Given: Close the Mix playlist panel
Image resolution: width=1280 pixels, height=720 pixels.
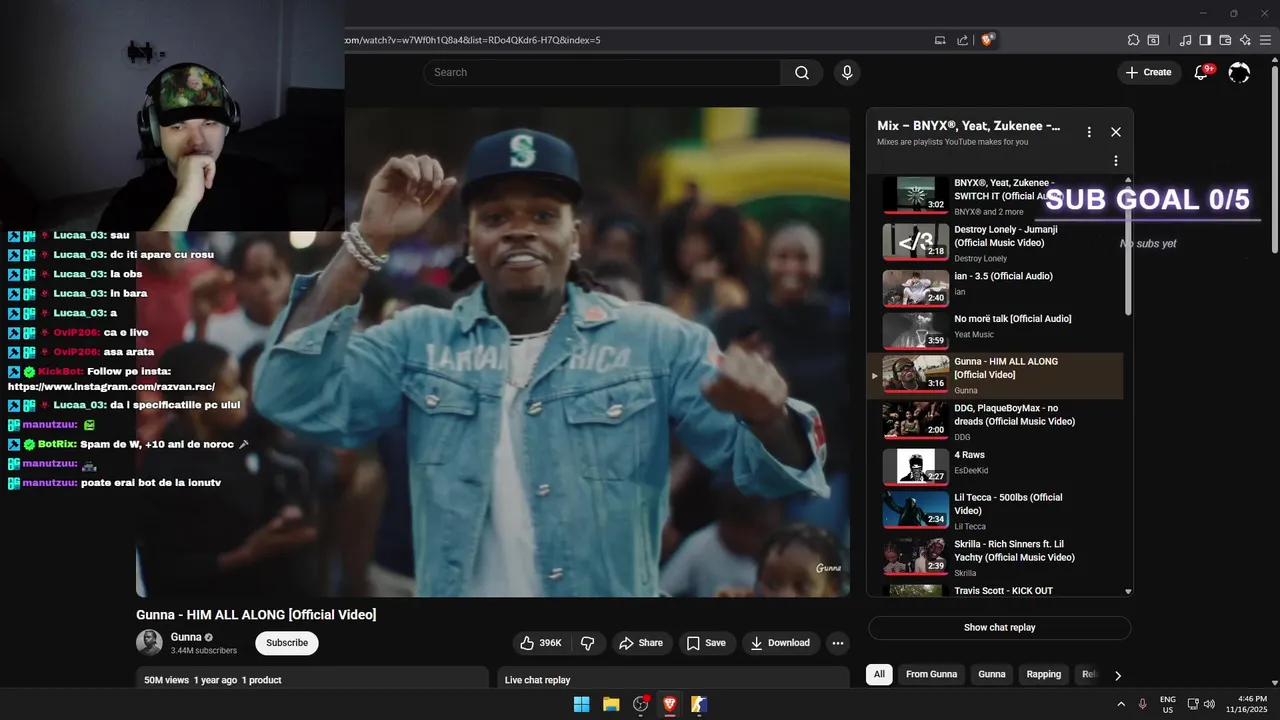Looking at the screenshot, I should (x=1116, y=132).
